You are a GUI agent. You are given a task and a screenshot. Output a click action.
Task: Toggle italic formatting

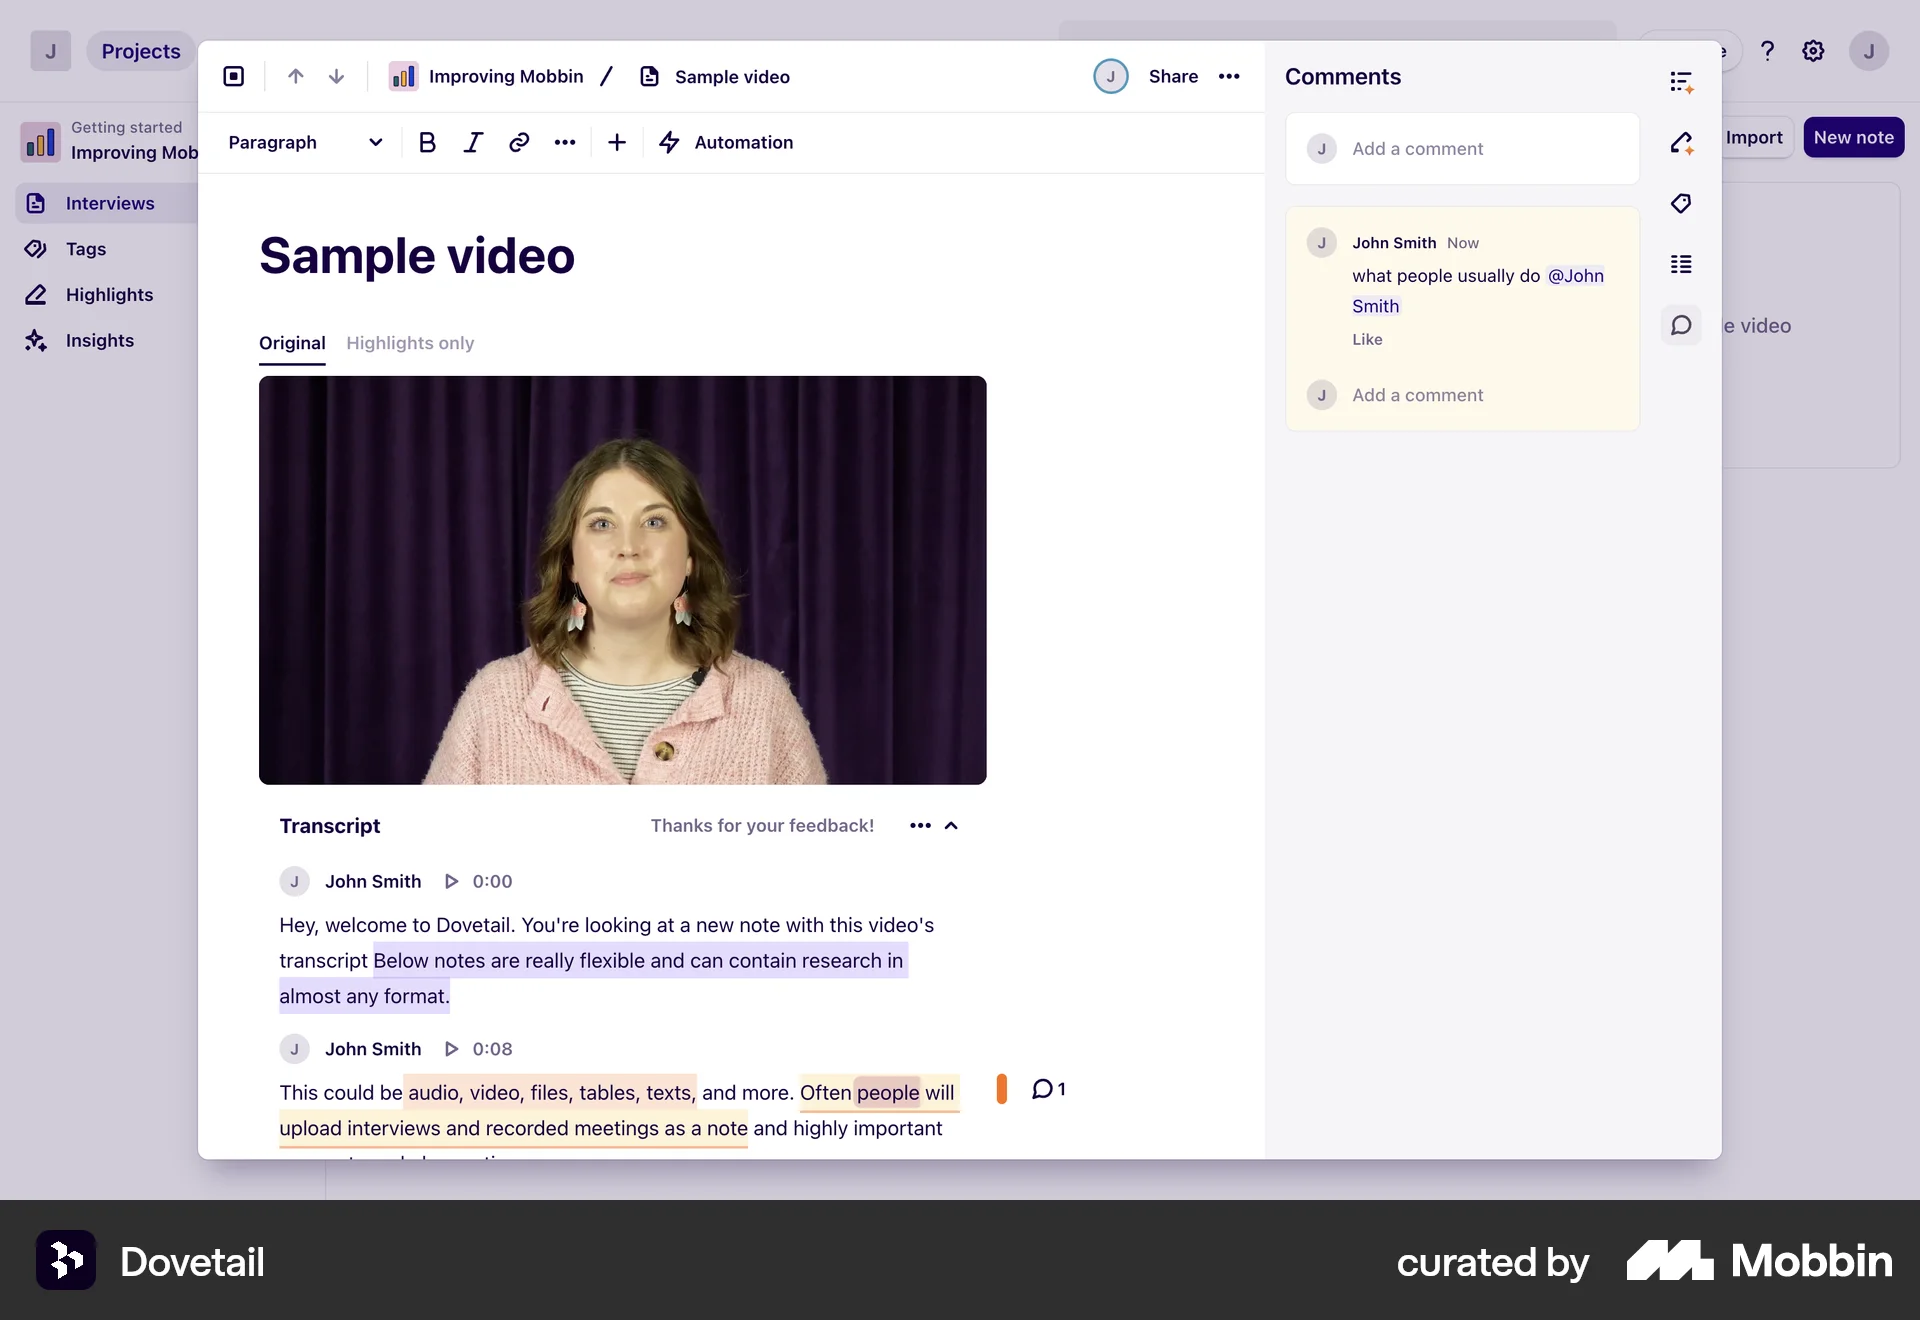(x=473, y=142)
